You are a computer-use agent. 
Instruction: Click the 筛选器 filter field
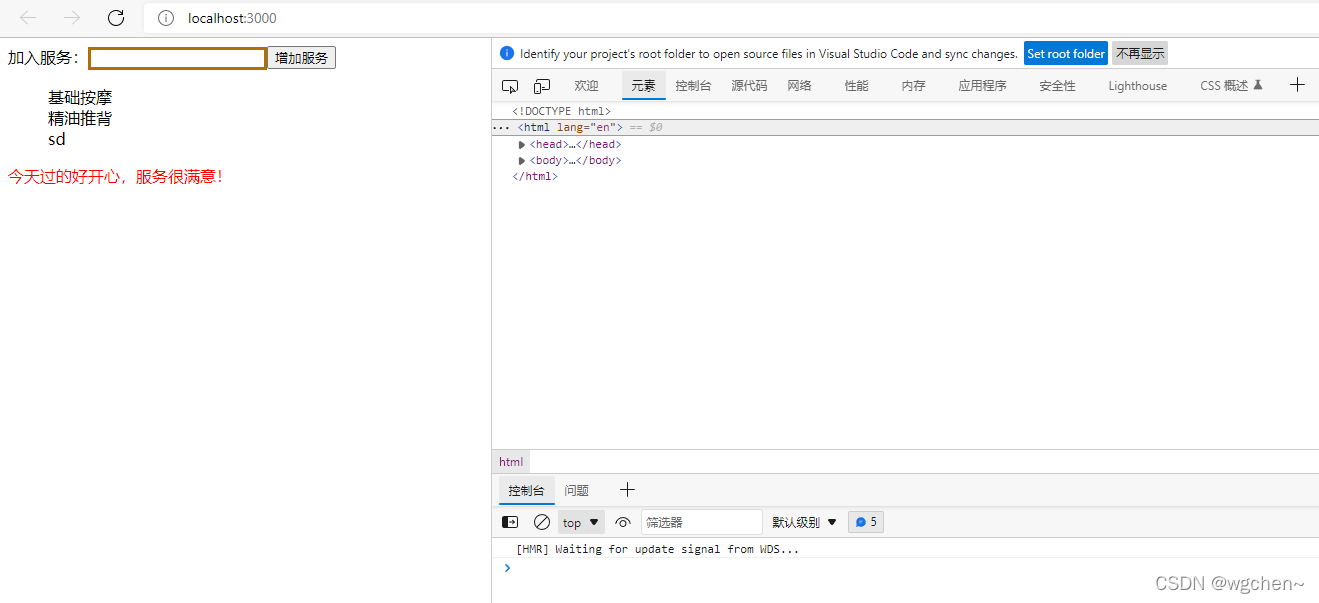coord(701,522)
